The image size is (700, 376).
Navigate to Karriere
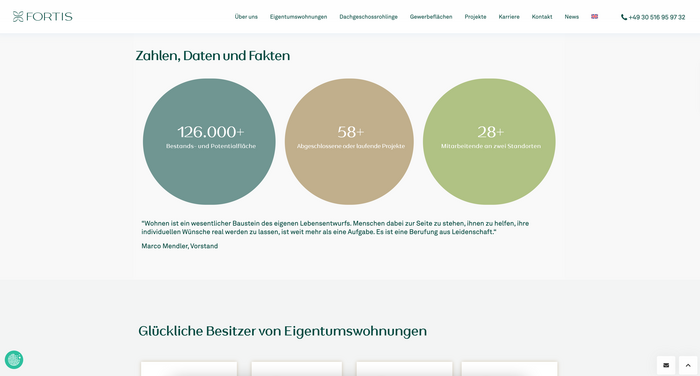pos(509,17)
